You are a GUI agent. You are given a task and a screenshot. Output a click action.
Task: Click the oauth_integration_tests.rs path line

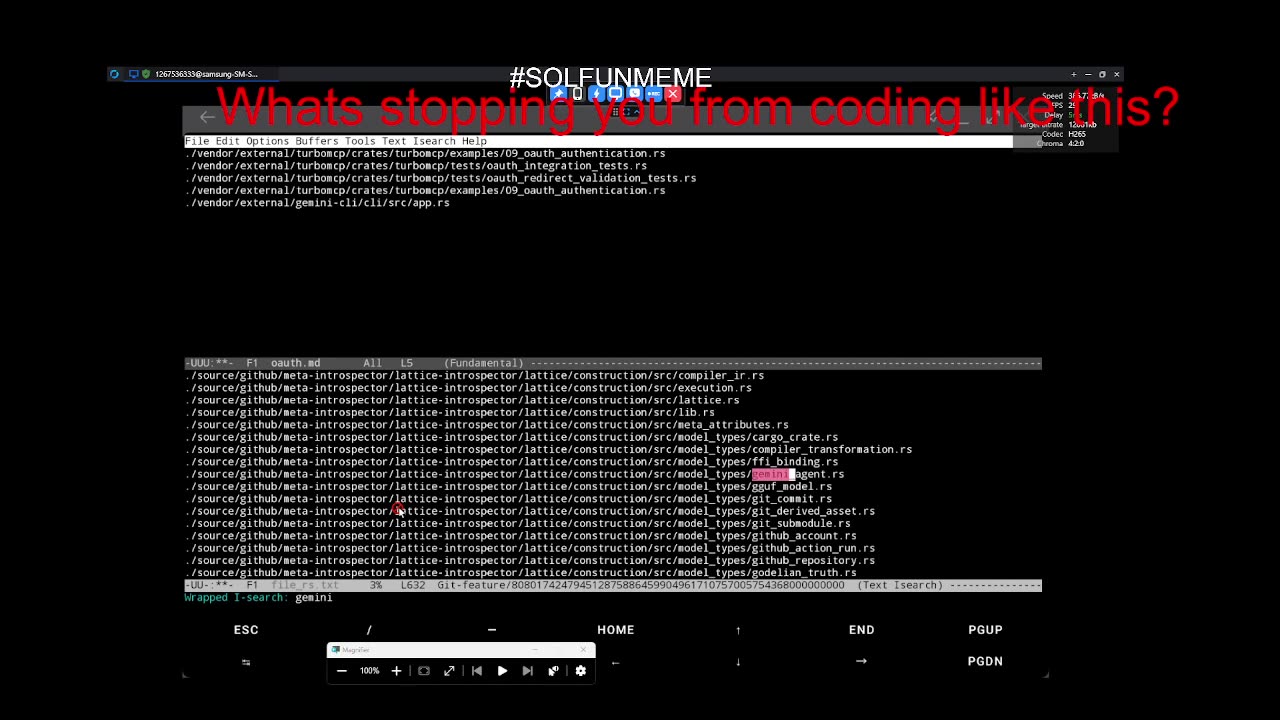pos(416,166)
